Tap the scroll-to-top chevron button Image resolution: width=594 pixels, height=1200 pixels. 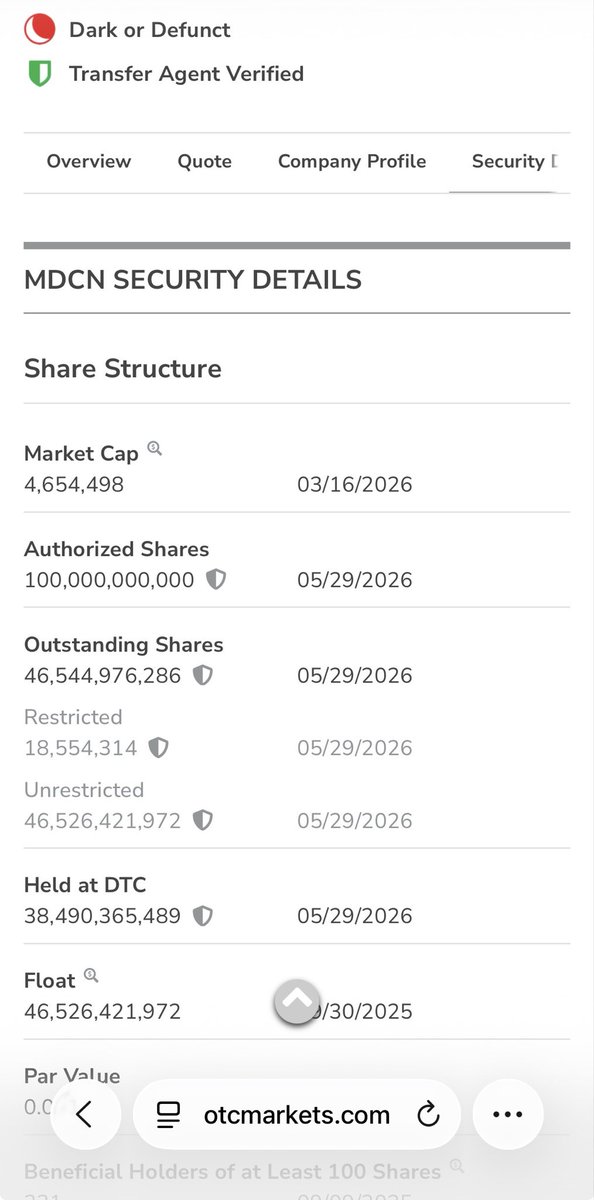297,1001
